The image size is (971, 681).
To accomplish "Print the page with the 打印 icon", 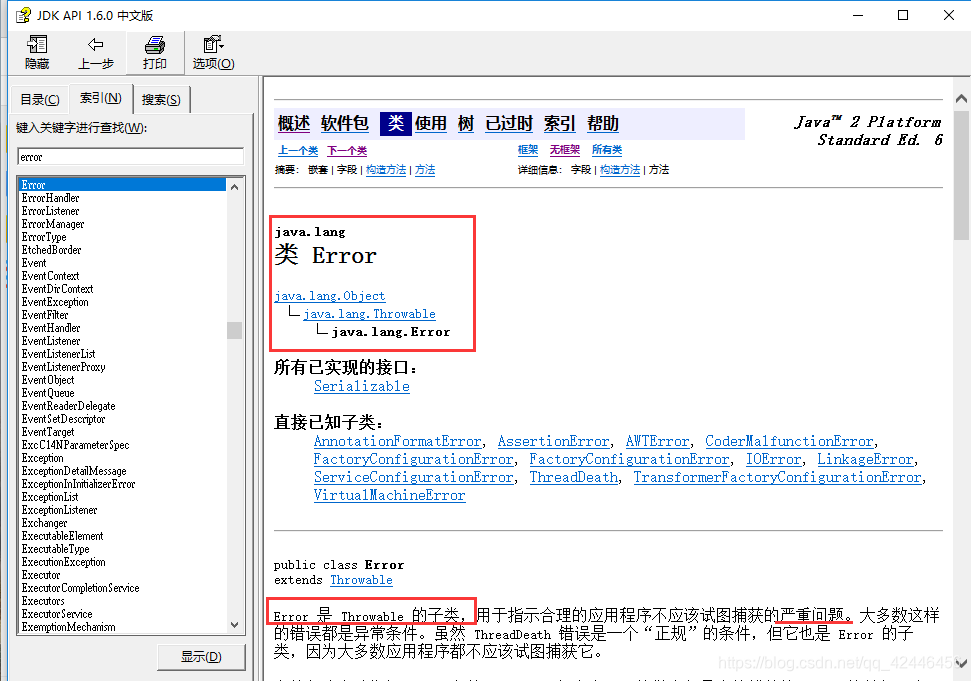I will click(x=155, y=53).
